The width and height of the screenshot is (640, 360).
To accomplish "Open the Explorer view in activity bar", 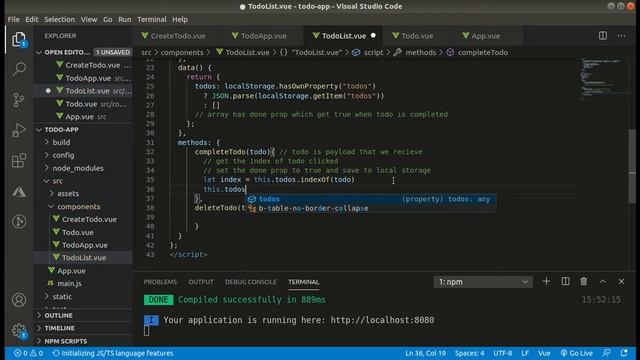I will pos(19,40).
